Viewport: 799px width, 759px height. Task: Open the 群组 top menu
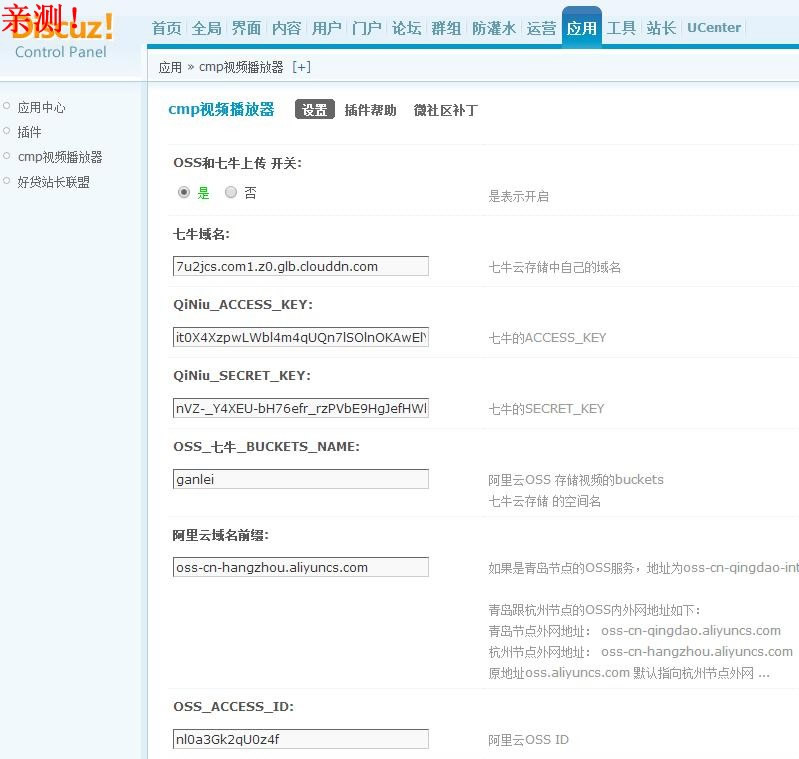point(446,28)
